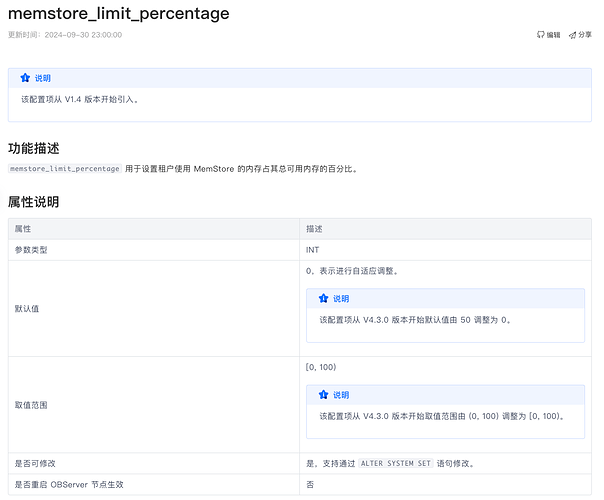Click the note about V4.3.0 range change
This screenshot has height=500, width=604.
(x=442, y=416)
